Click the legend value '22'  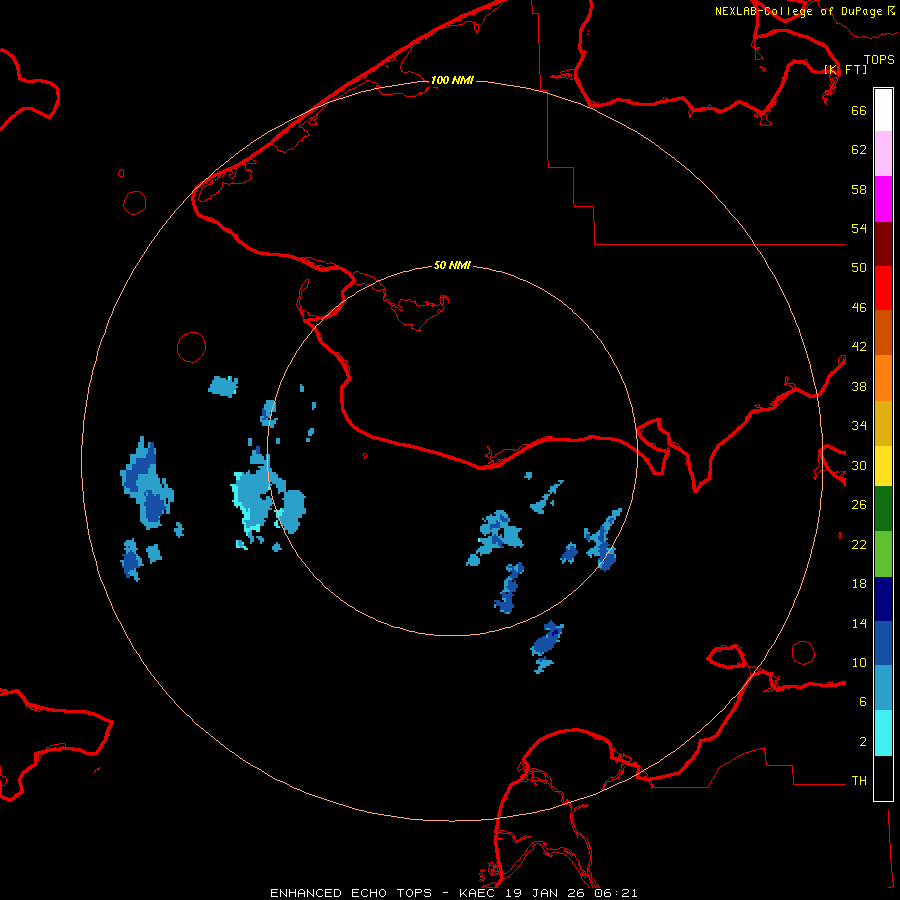(x=859, y=545)
